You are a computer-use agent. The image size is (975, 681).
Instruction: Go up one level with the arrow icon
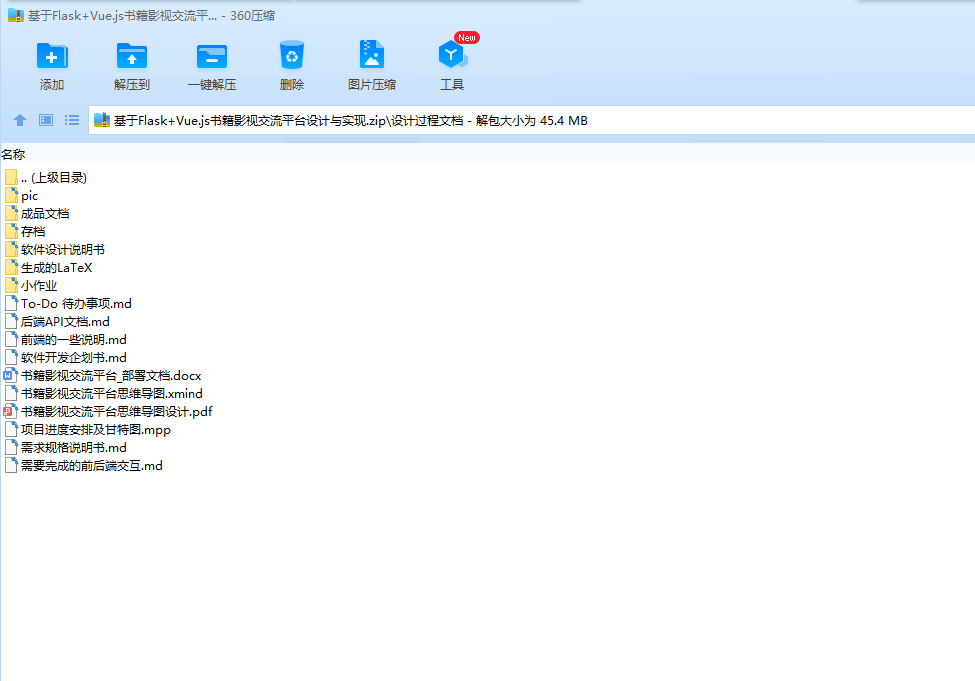point(20,120)
